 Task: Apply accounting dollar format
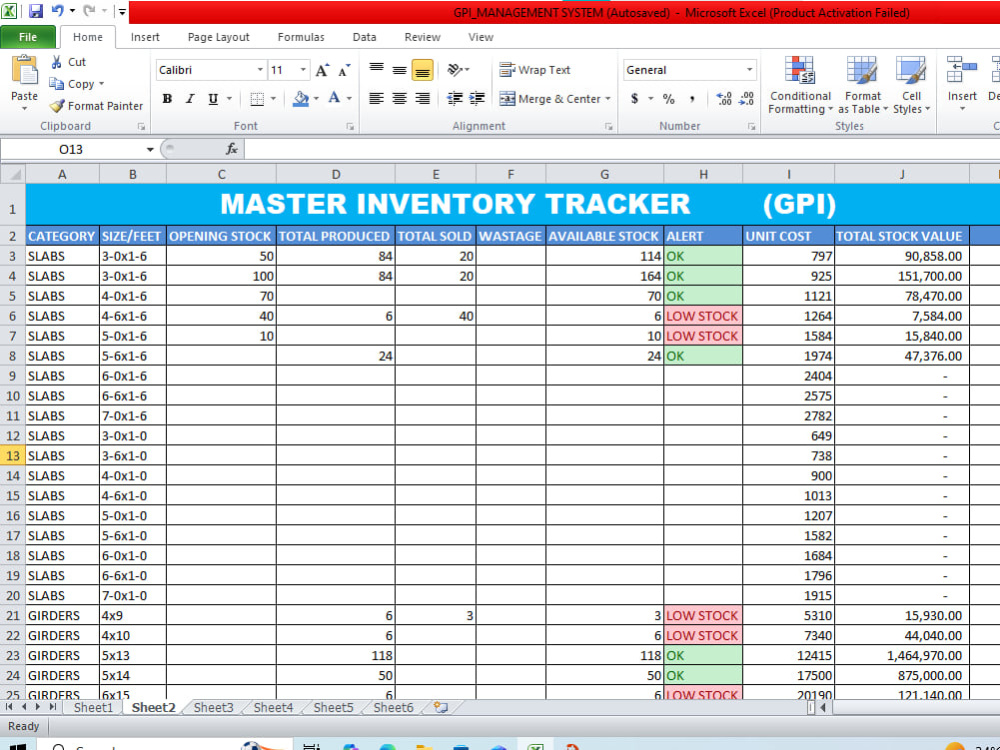click(x=635, y=99)
